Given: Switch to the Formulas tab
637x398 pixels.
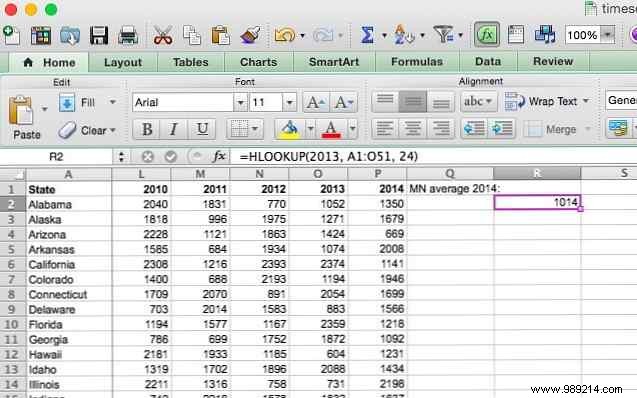Looking at the screenshot, I should [x=417, y=62].
